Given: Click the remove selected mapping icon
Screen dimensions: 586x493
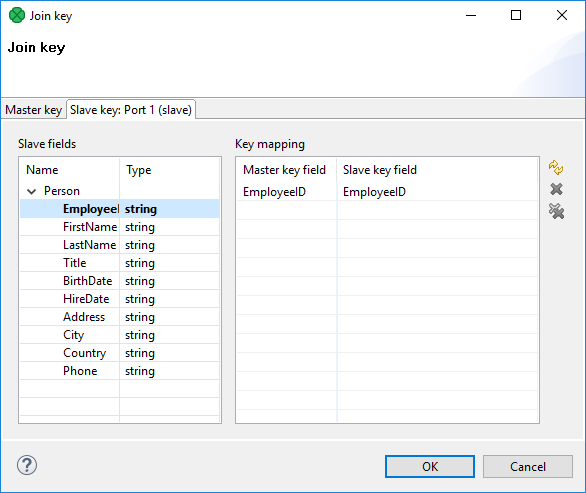Looking at the screenshot, I should pos(556,189).
